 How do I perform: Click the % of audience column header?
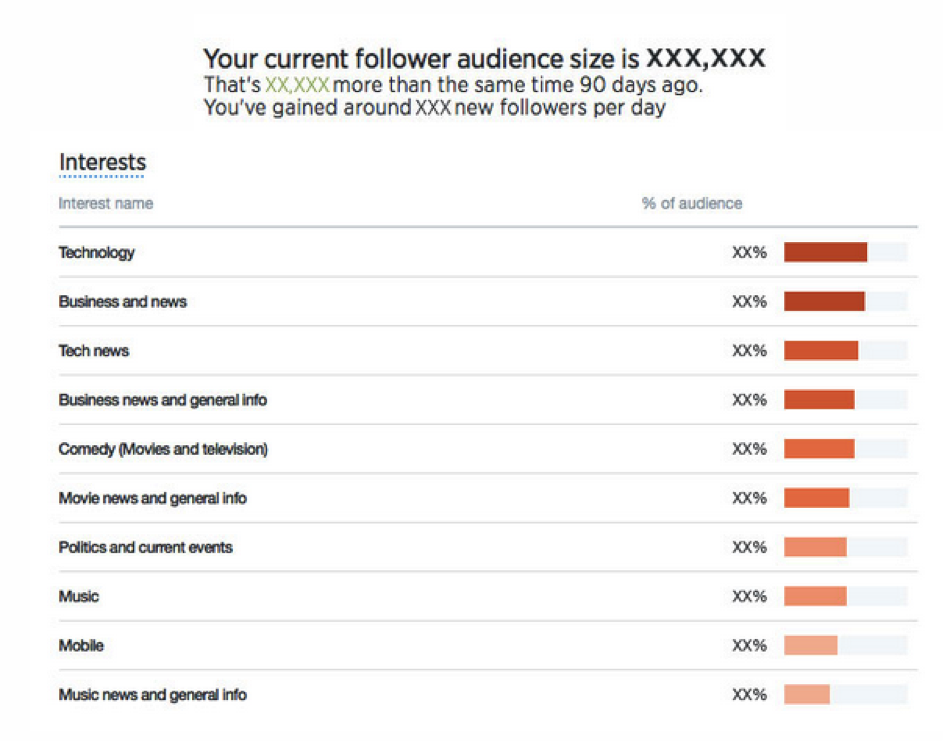[692, 204]
